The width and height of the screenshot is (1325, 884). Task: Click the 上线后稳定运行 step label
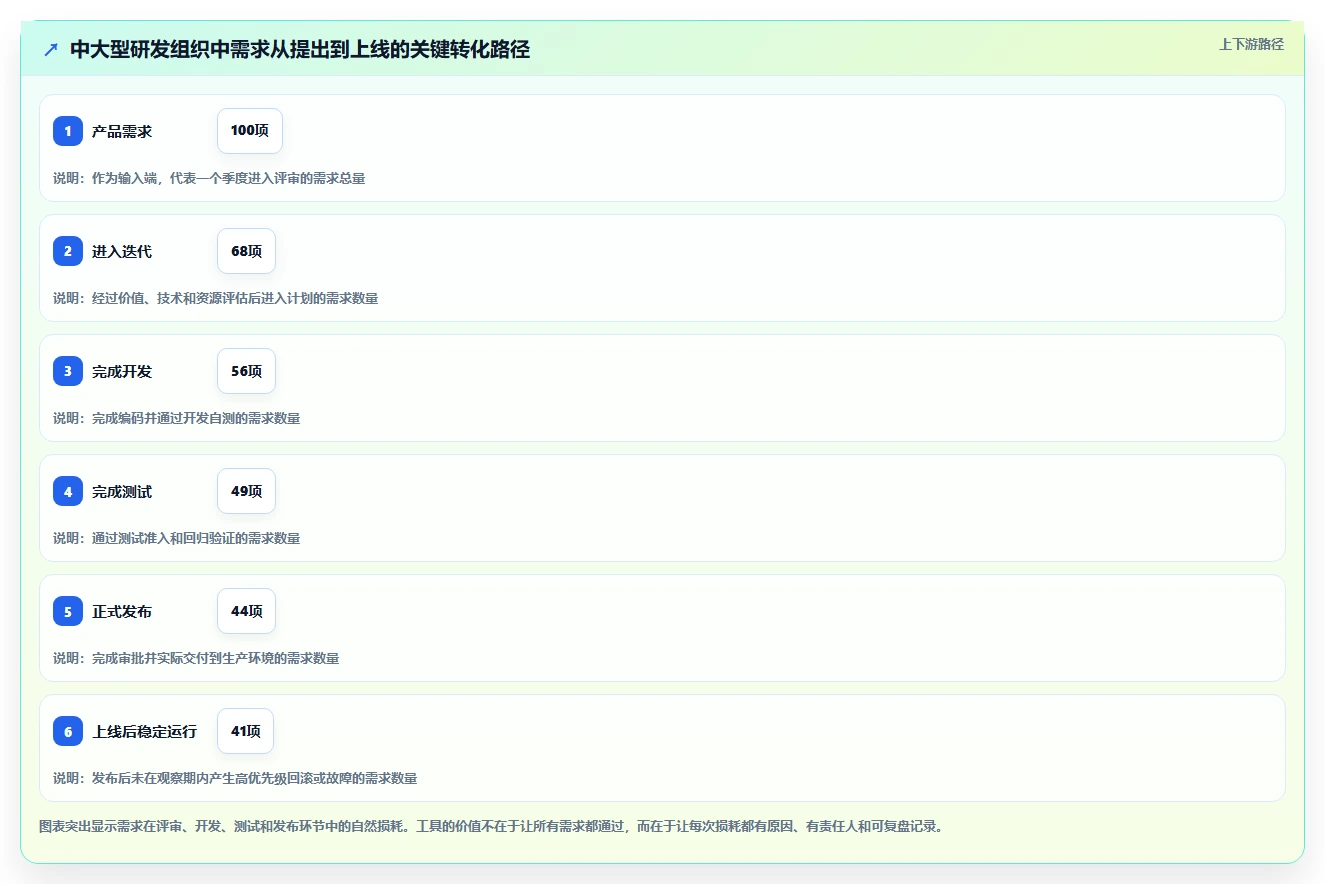click(x=145, y=731)
